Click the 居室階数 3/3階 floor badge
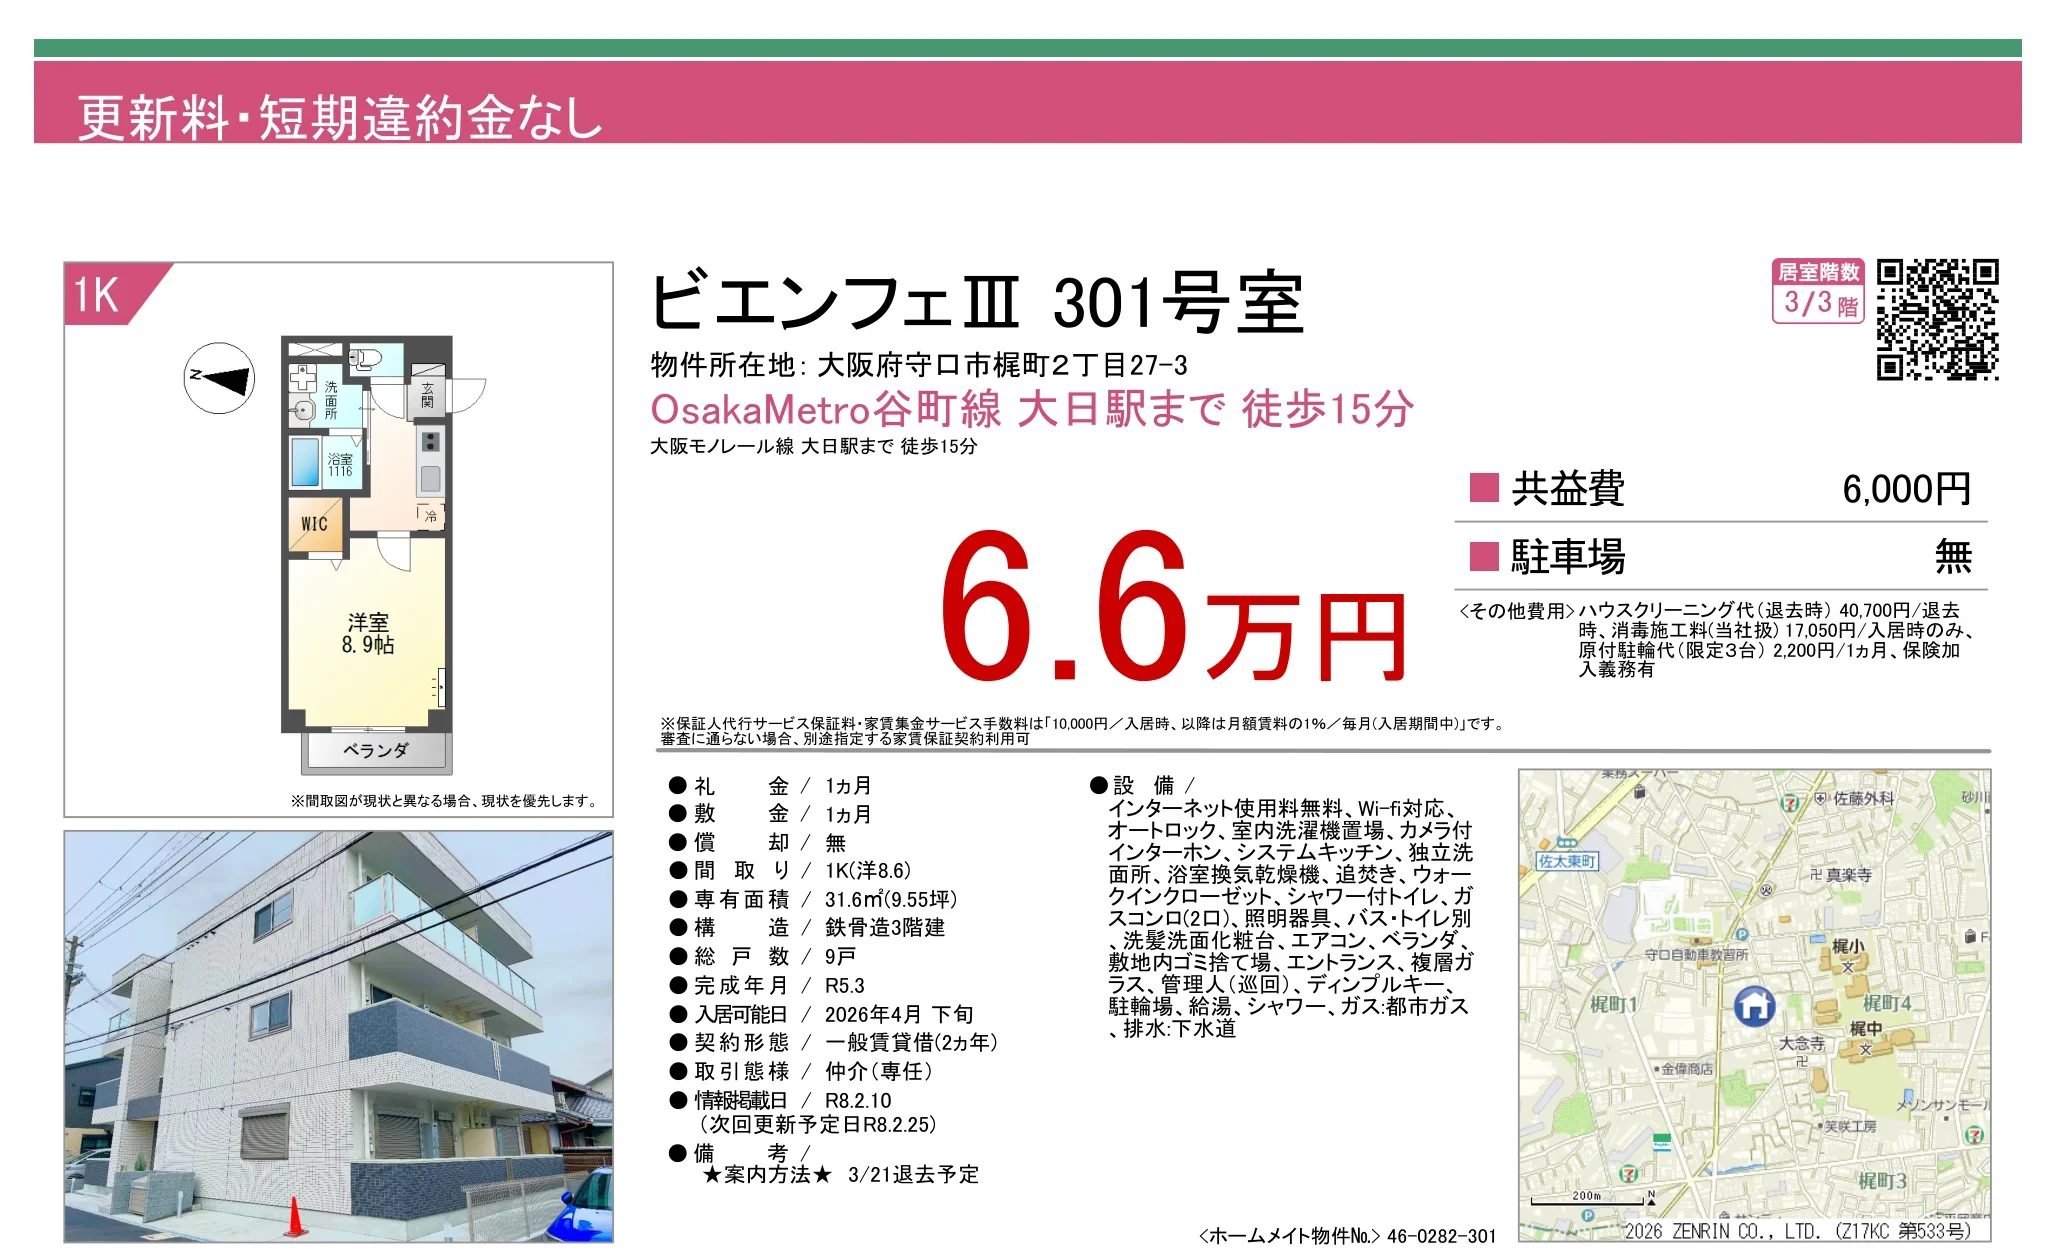Image resolution: width=2056 pixels, height=1259 pixels. pyautogui.click(x=1819, y=291)
